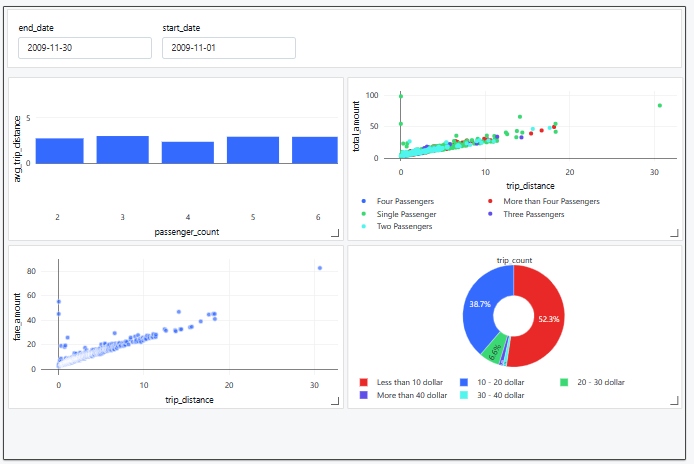Screen dimensions: 694x464
Task: Click the end_date input field
Action: click(84, 48)
